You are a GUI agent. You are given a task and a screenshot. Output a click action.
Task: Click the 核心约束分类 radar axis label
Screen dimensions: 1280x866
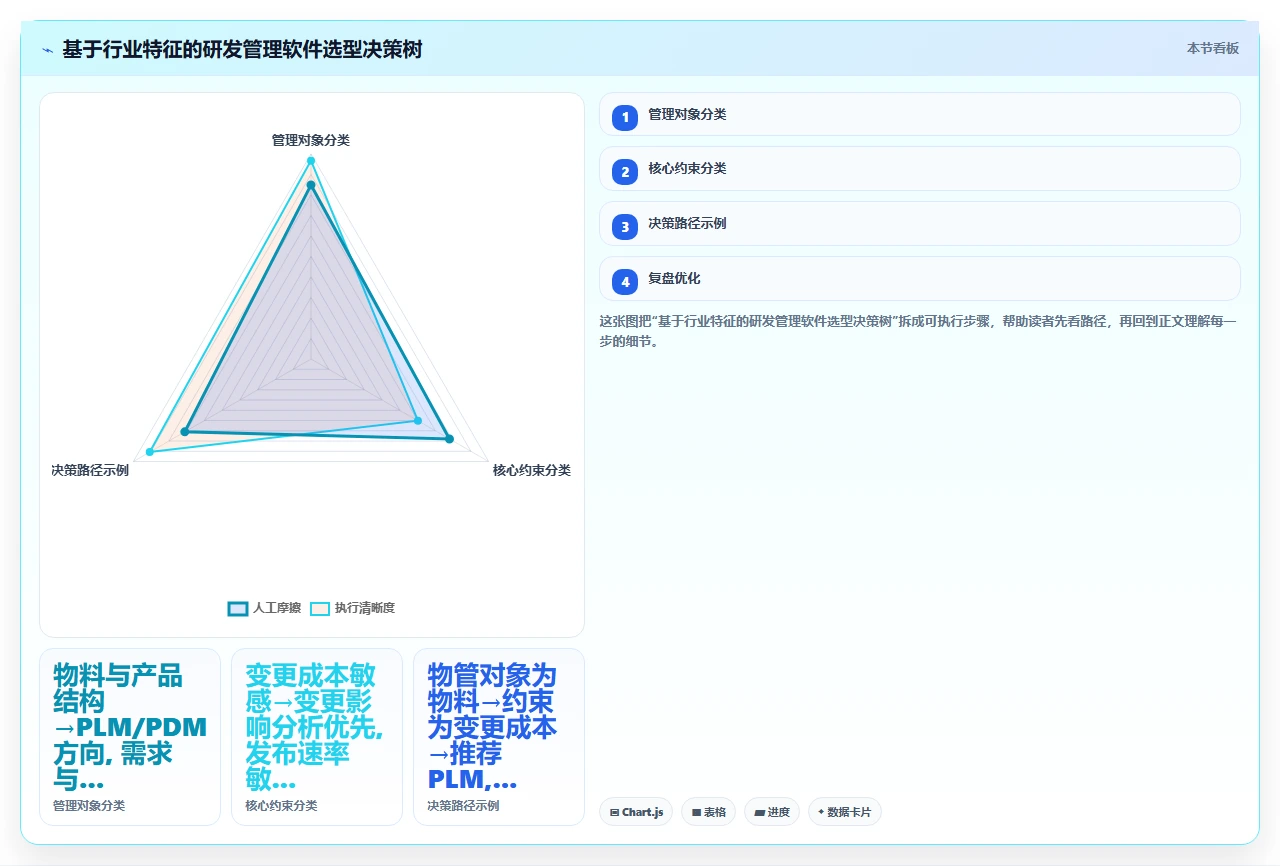tap(532, 470)
